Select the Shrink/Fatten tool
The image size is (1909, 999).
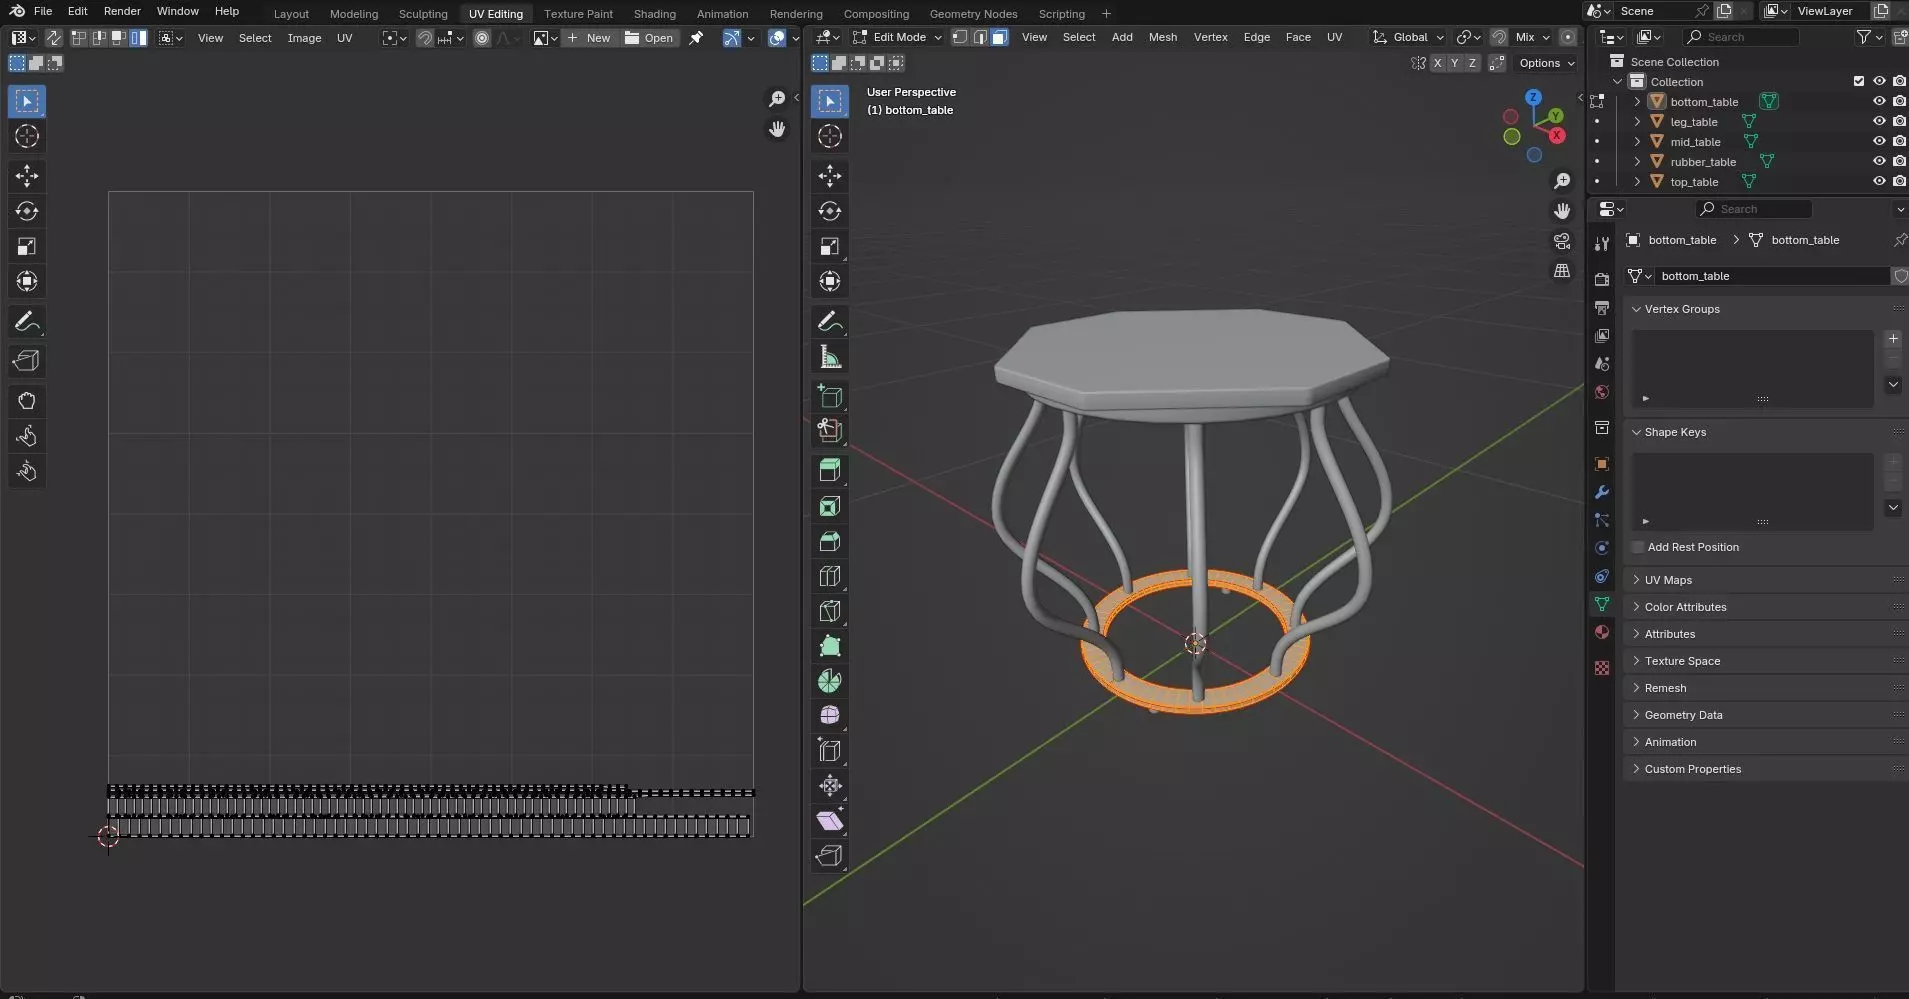point(830,786)
